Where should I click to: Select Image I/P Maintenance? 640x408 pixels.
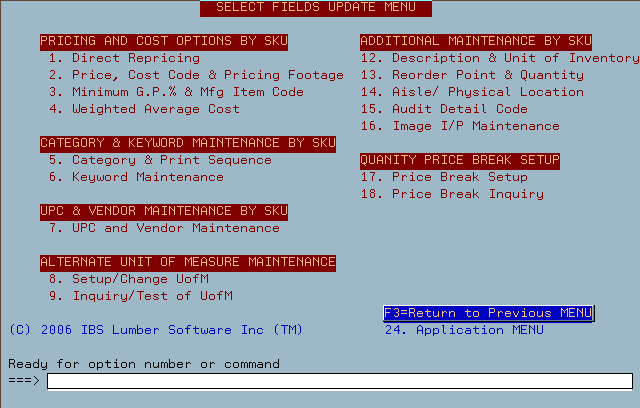click(x=460, y=126)
